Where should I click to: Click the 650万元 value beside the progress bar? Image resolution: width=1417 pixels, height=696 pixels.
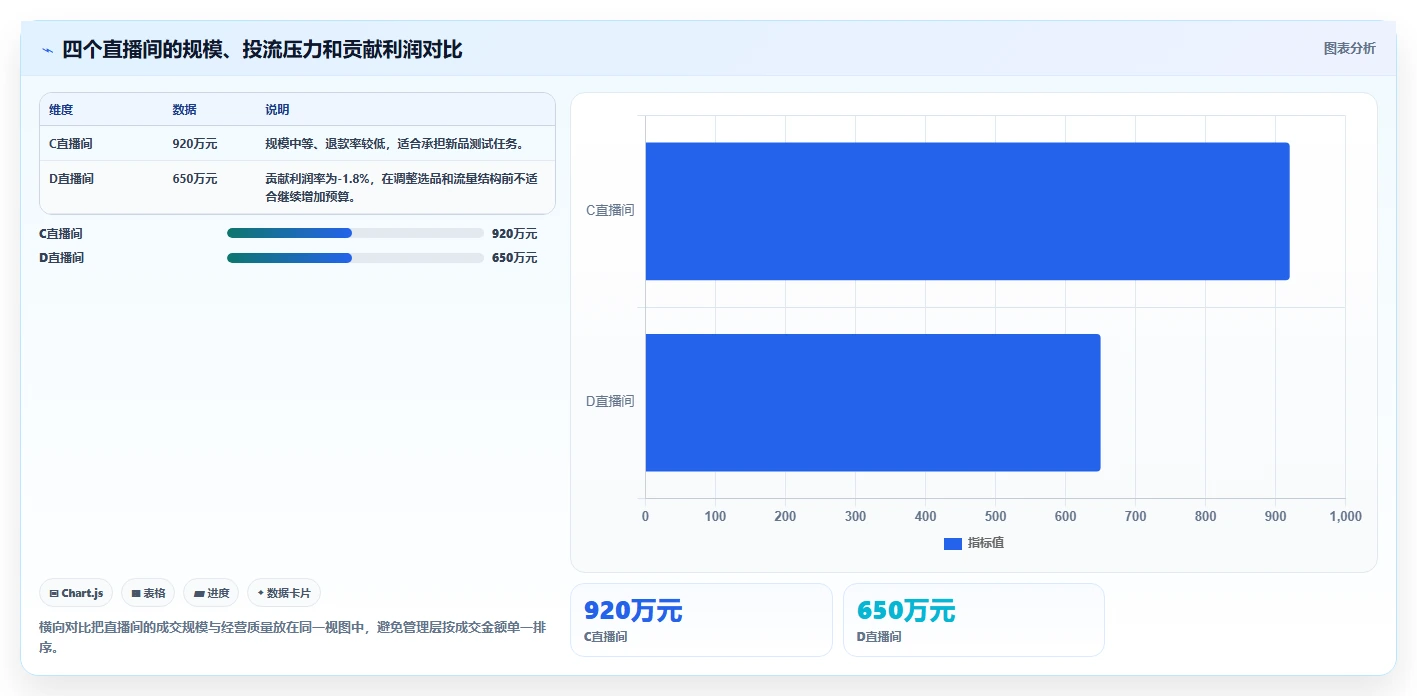tap(514, 258)
